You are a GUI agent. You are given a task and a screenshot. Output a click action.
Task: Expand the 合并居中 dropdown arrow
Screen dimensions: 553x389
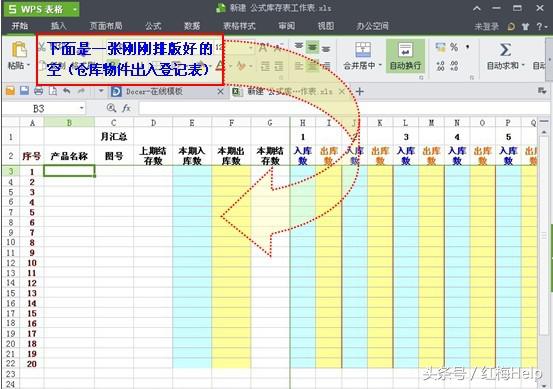380,66
